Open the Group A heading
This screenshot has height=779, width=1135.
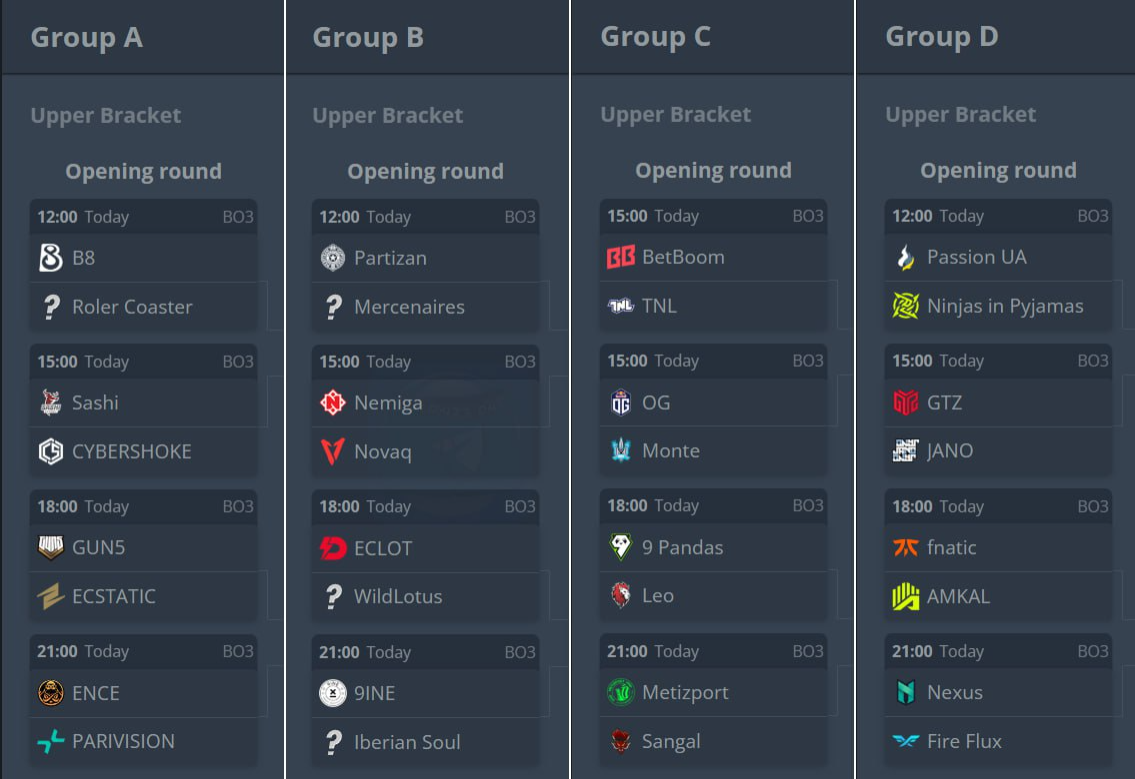(x=87, y=37)
